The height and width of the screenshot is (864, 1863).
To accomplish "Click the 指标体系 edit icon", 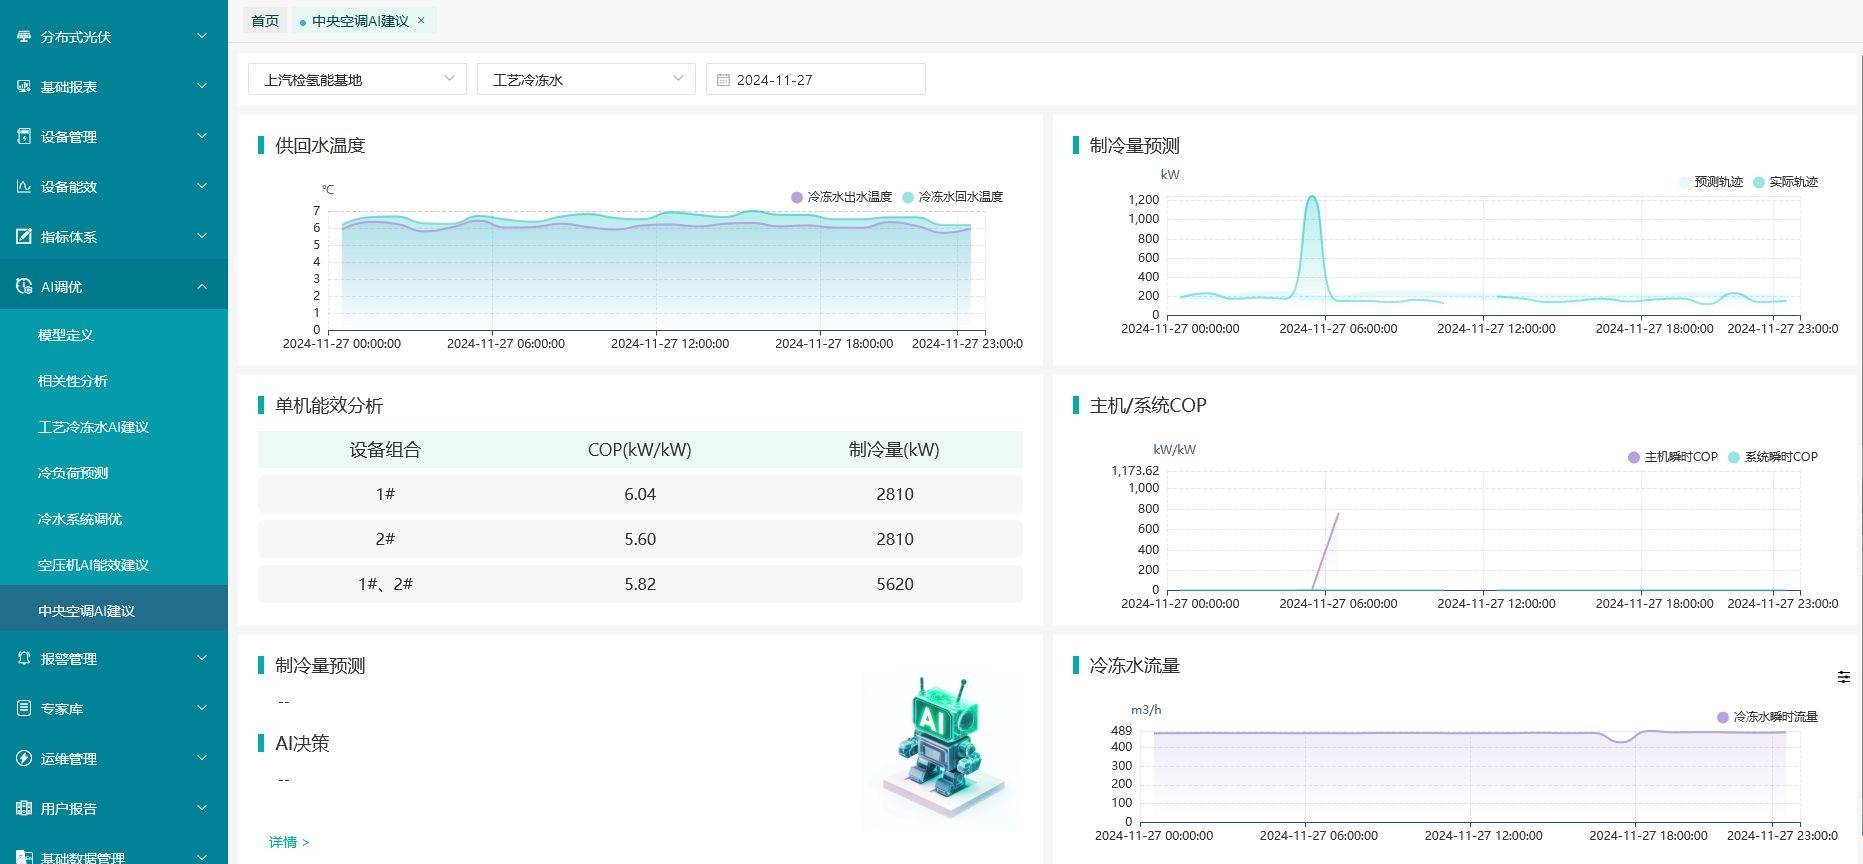I will point(24,237).
